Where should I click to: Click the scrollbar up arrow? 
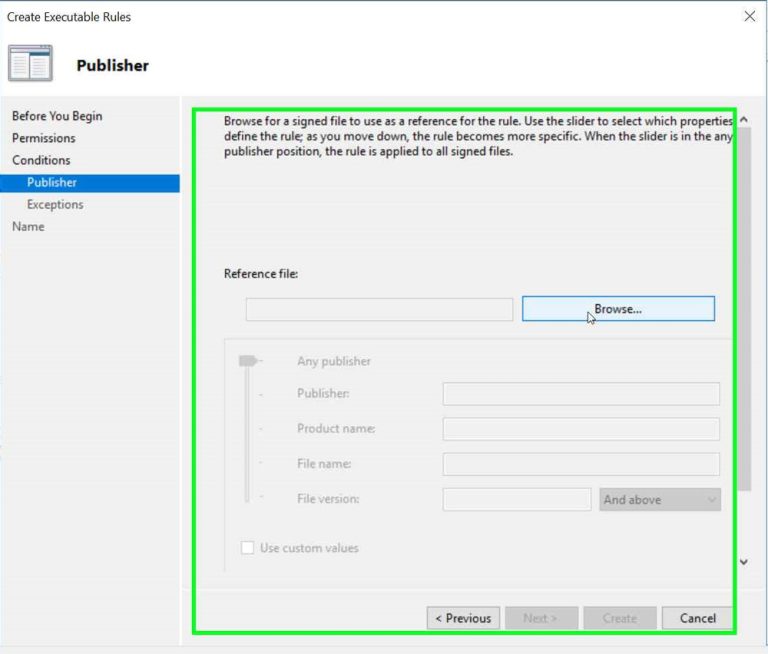[743, 120]
